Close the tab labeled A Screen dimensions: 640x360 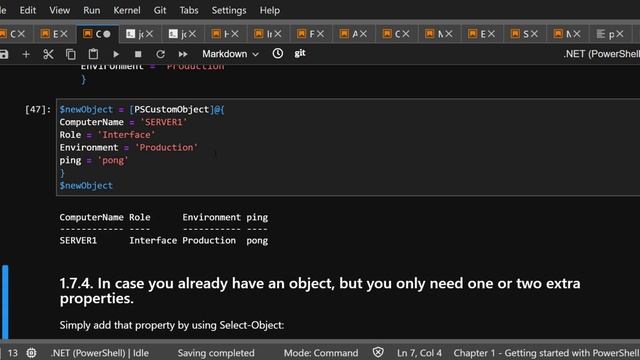[x=363, y=34]
